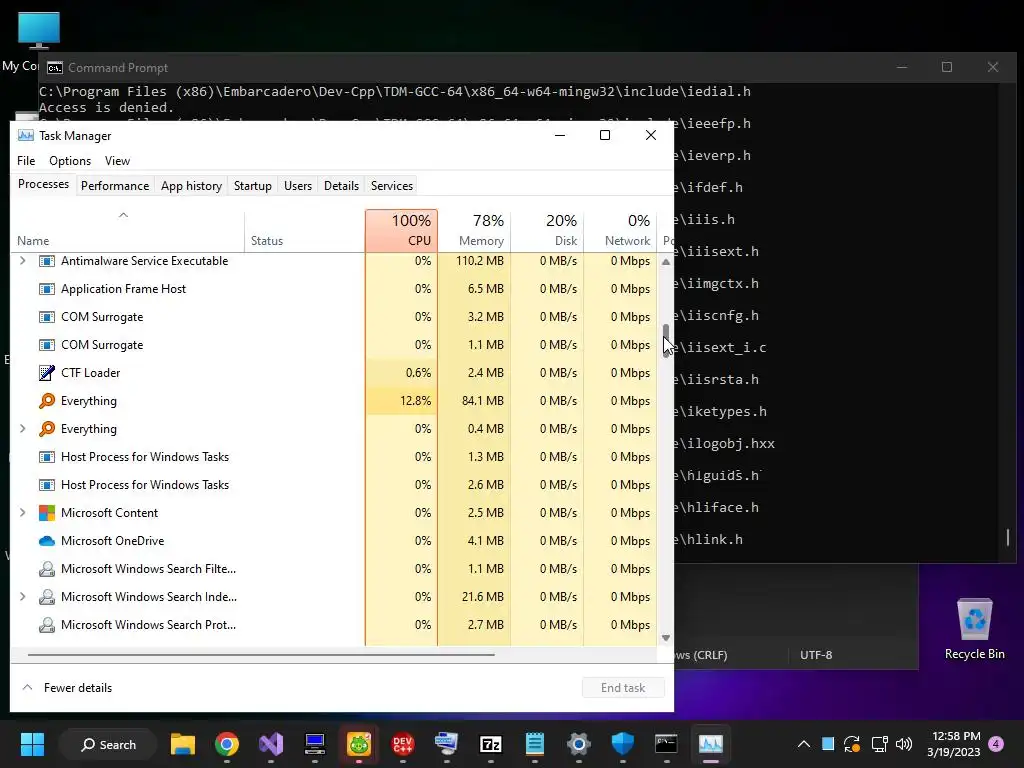Click the volume speaker tray icon
Image resolution: width=1024 pixels, height=768 pixels.
[x=904, y=744]
